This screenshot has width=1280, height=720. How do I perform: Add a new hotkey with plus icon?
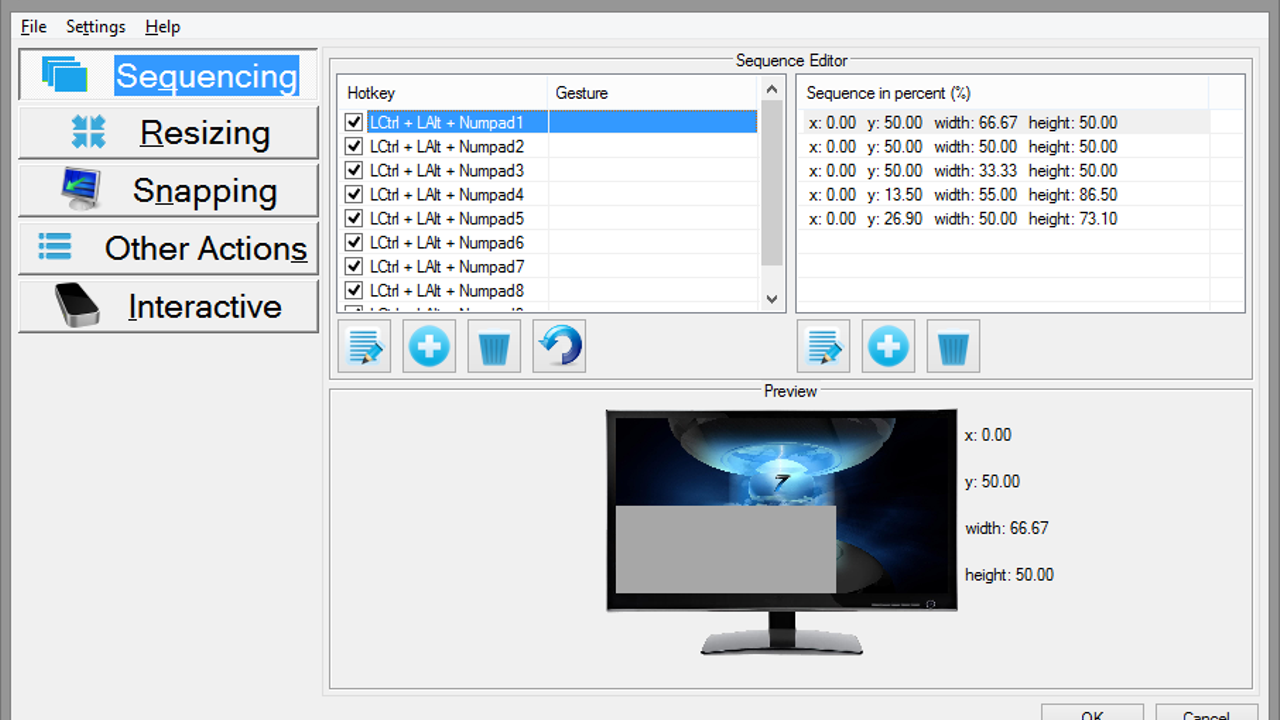pos(429,347)
